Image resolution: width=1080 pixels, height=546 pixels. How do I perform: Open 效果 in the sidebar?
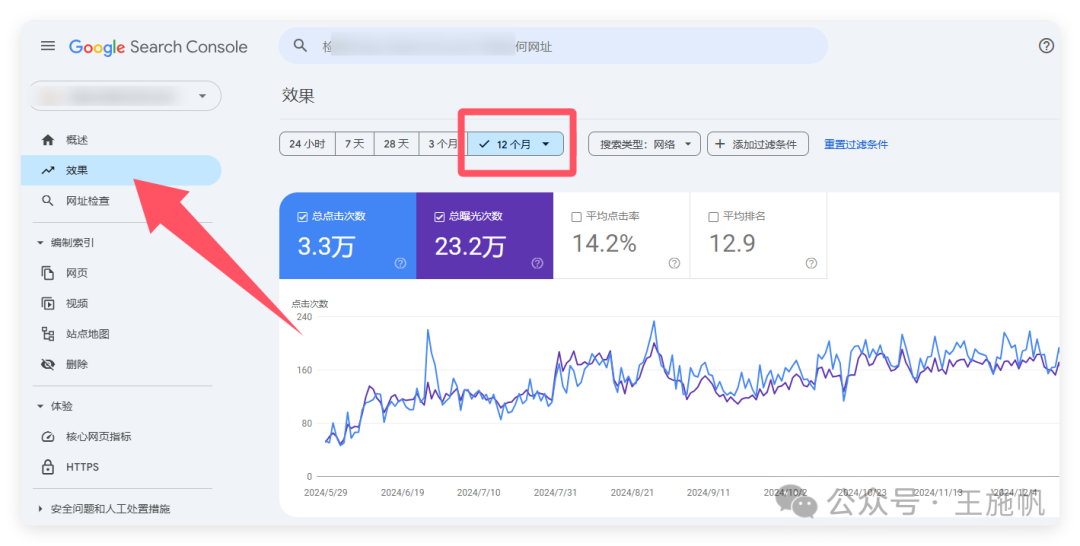point(121,170)
